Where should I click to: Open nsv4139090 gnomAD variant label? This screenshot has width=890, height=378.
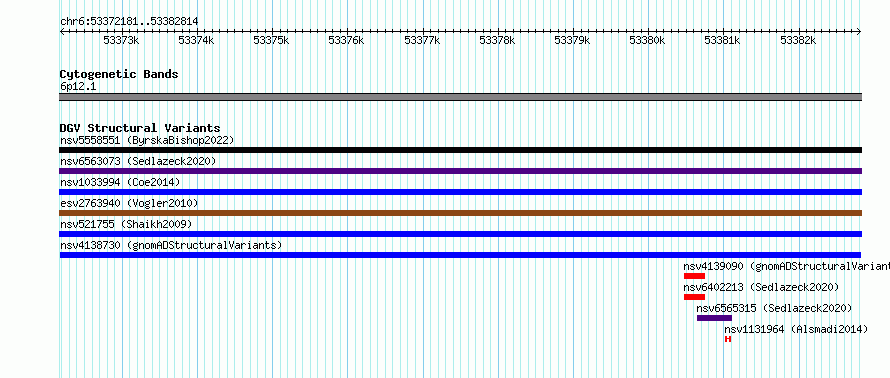[786, 266]
